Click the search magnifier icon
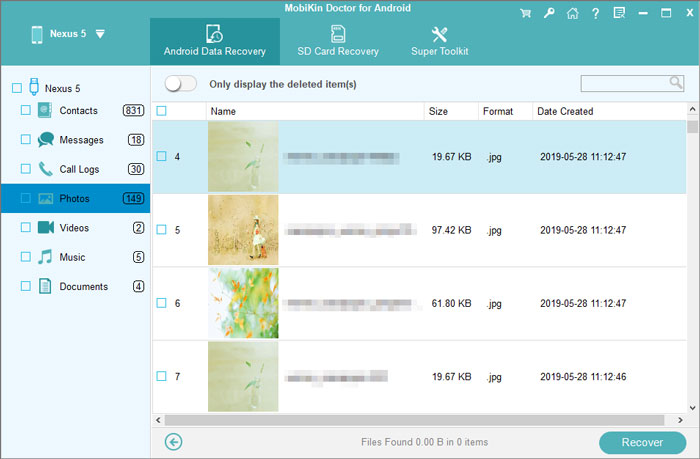The height and width of the screenshot is (459, 700). tap(676, 83)
